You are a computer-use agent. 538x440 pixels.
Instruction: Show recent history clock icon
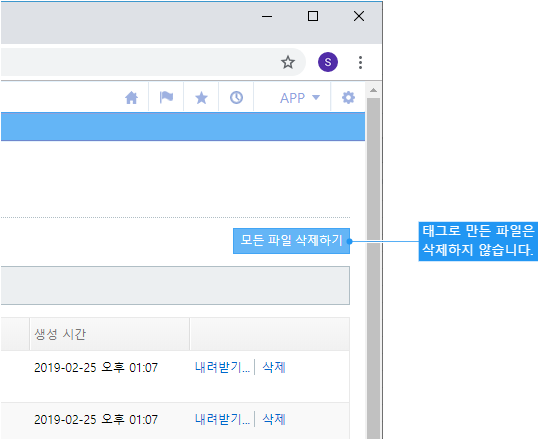pos(236,98)
